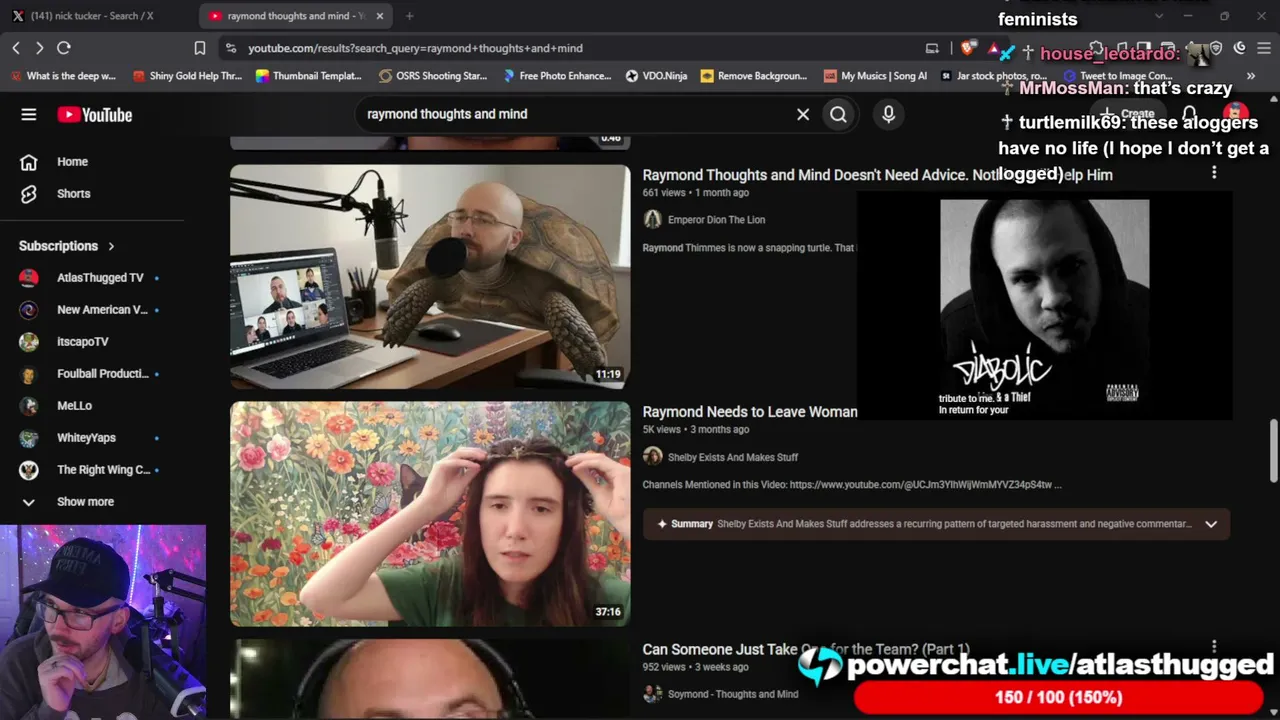
Task: Open 'Jar stock photos' bookmark
Action: point(994,76)
